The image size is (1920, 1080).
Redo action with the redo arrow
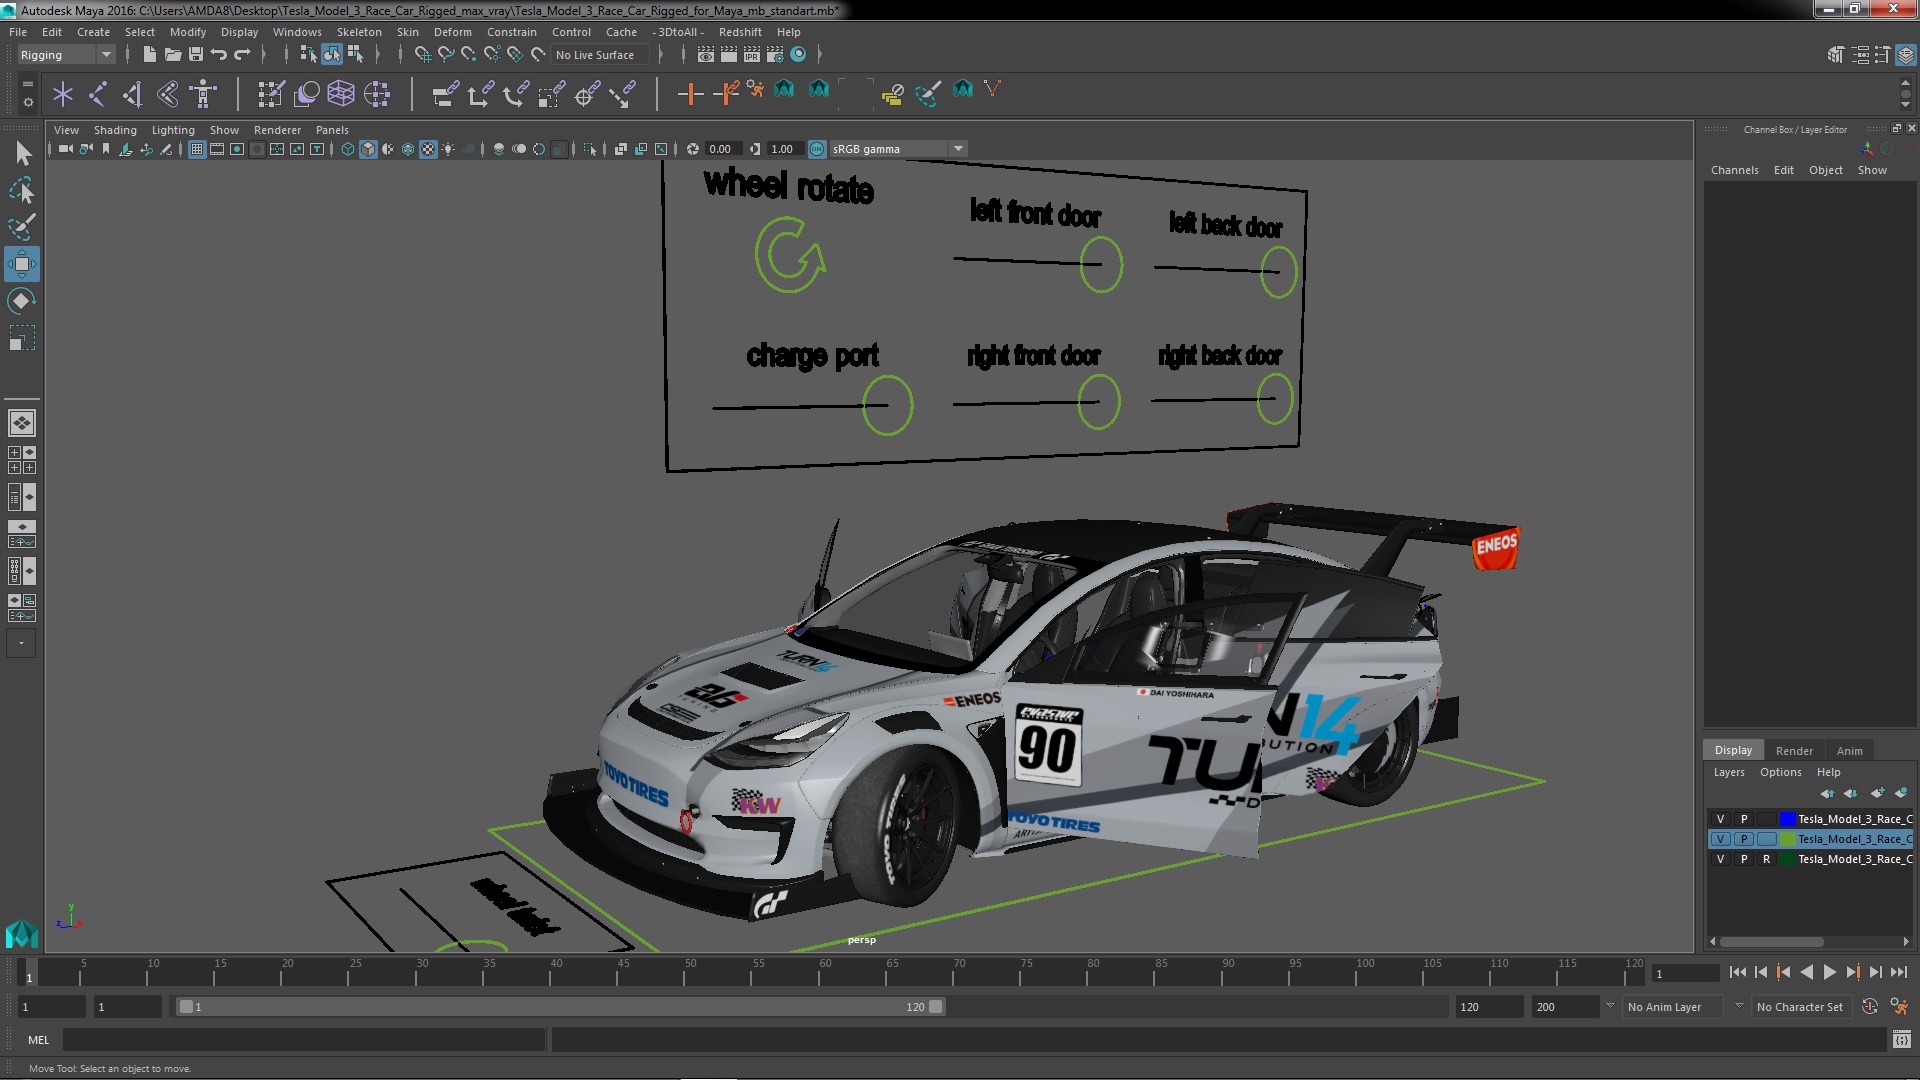(x=242, y=55)
